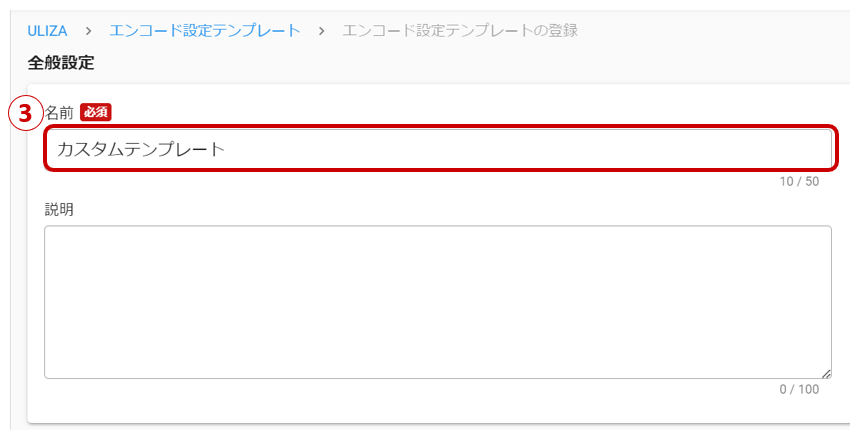Click the 全般設定 section heading

coord(61,62)
